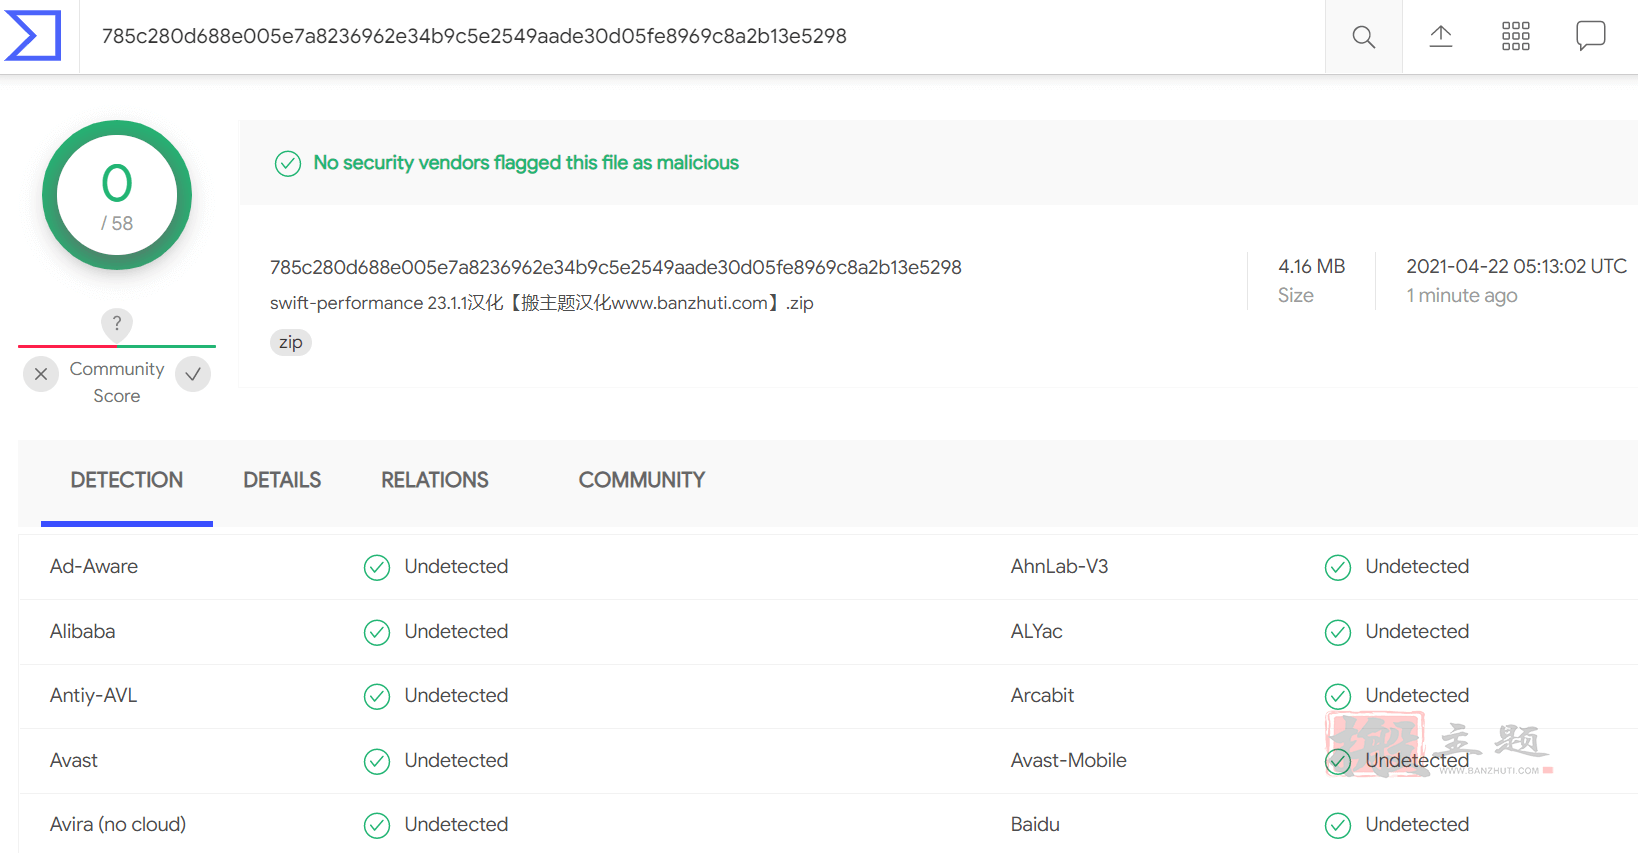Click Arcabit's undetected check icon
Screen dimensions: 1638x853
[x=1338, y=697]
